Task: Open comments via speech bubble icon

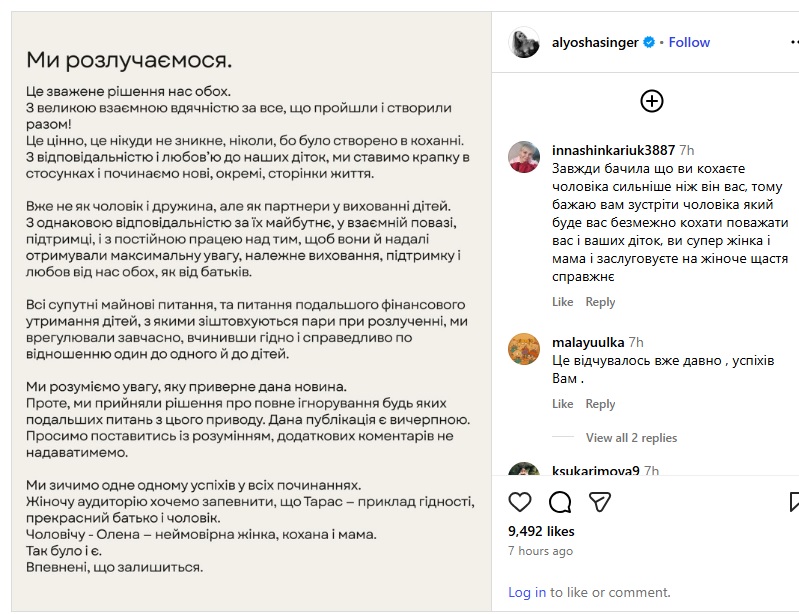Action: (560, 501)
